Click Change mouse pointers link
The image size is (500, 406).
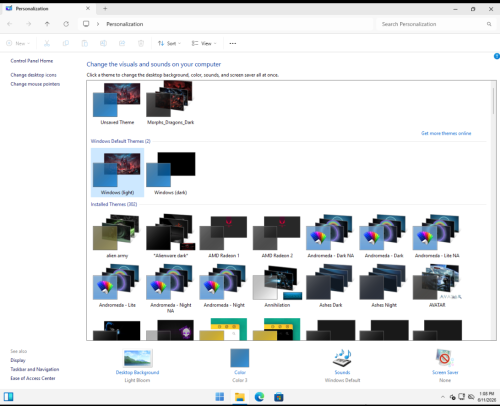pos(35,84)
